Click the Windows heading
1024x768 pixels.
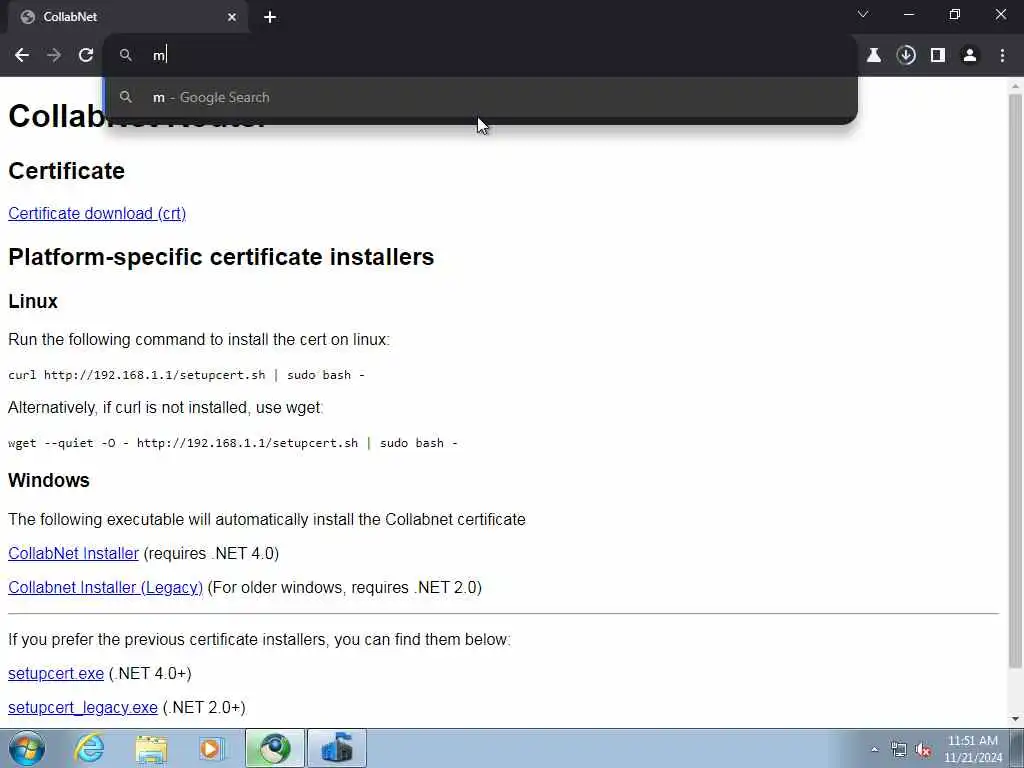pos(48,480)
